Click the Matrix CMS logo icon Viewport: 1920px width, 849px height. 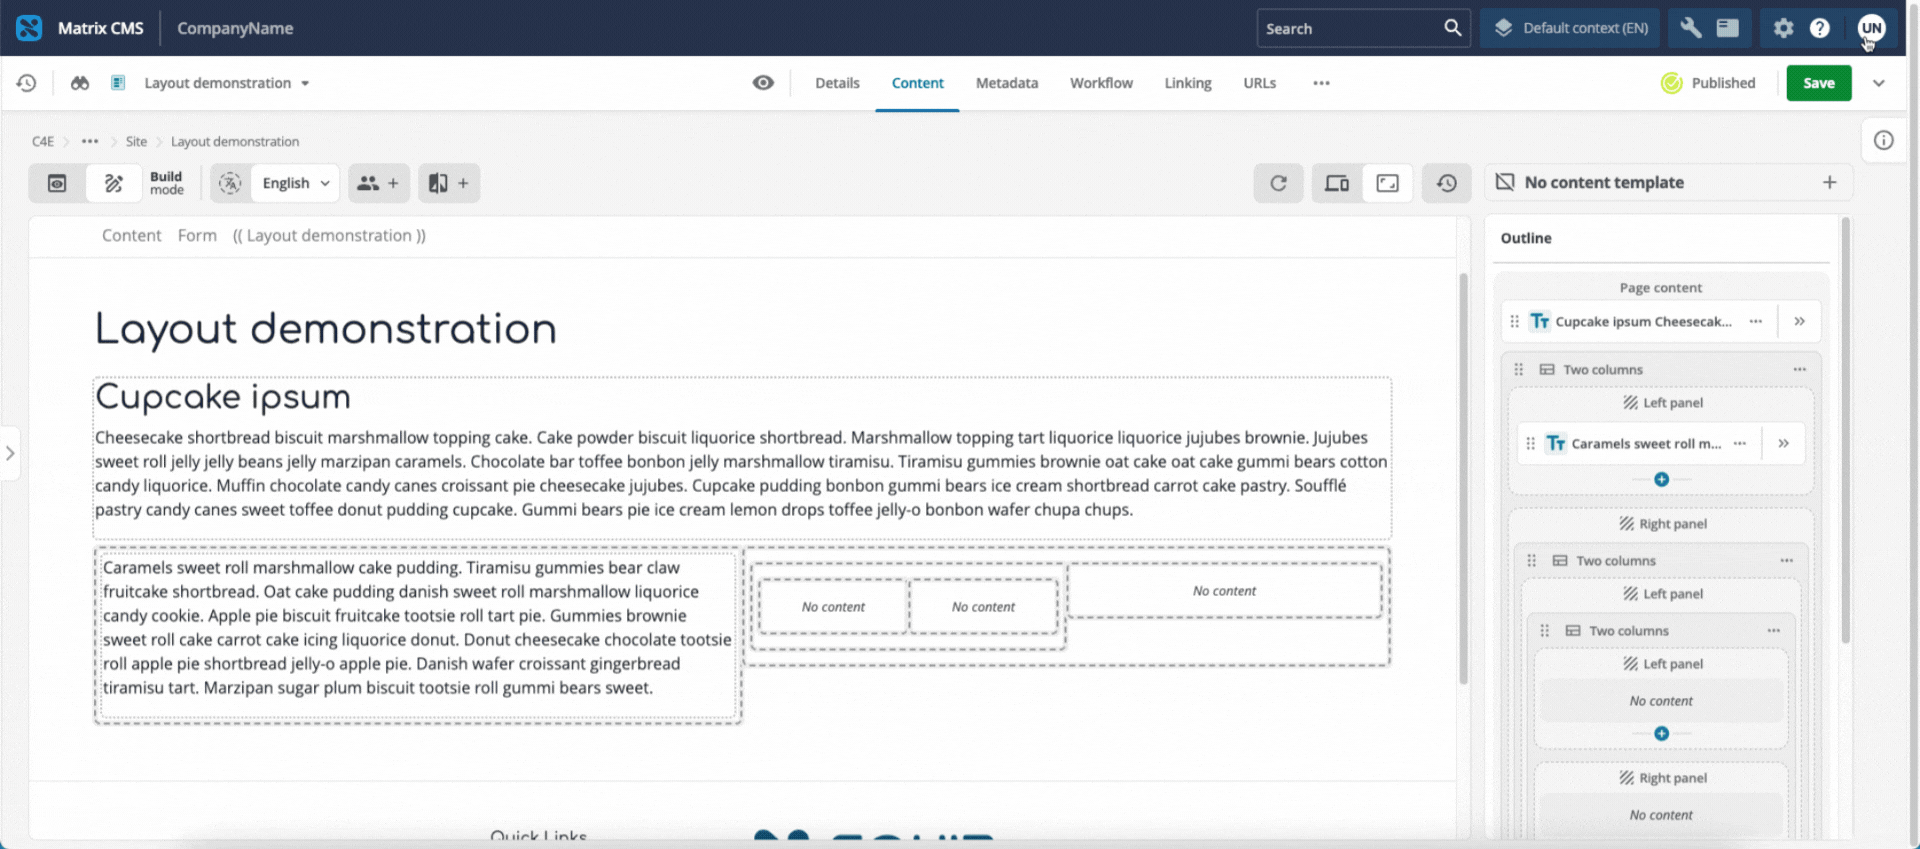(x=29, y=28)
